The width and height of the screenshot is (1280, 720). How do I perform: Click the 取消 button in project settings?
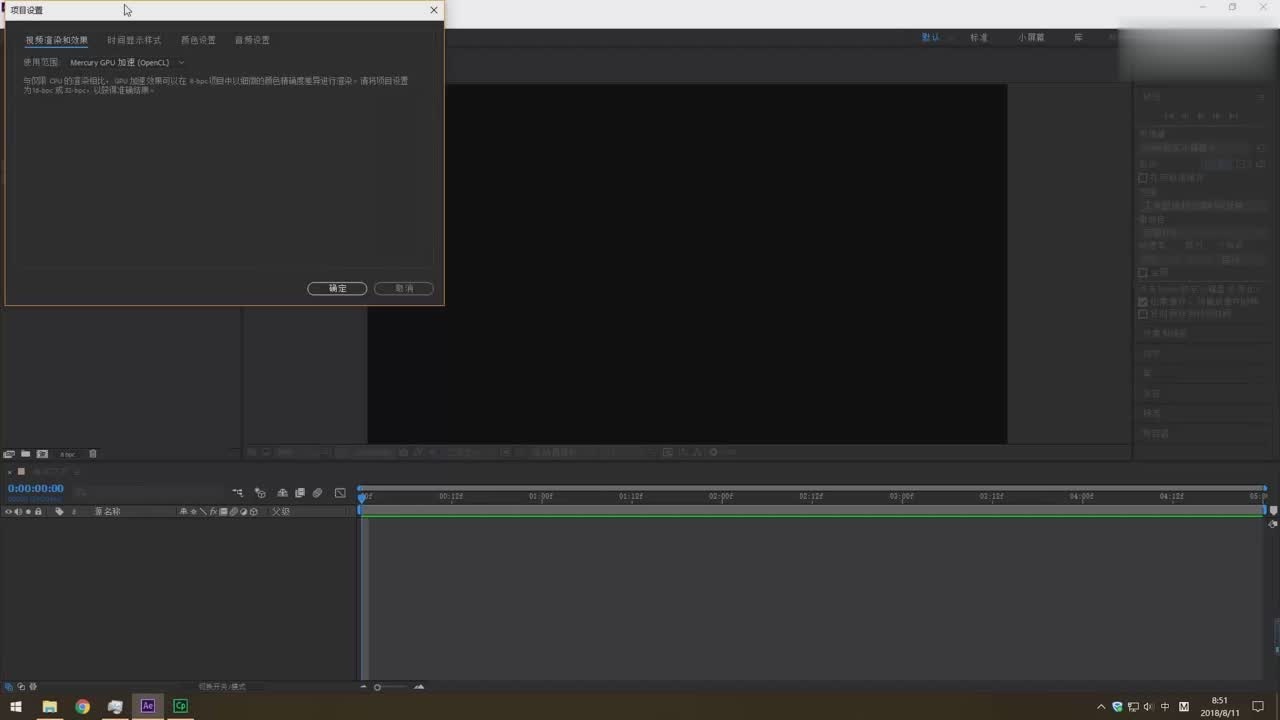point(404,288)
